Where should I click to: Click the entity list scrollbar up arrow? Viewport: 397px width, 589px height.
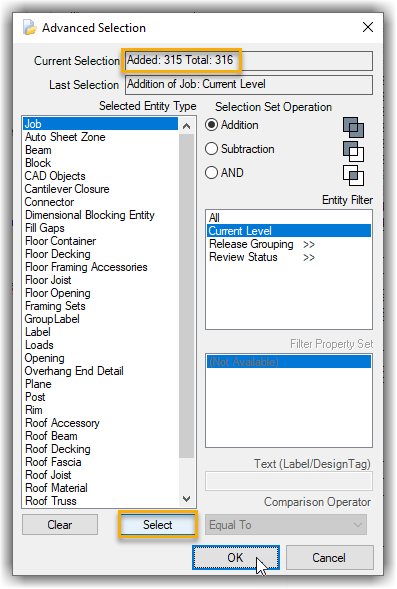186,126
